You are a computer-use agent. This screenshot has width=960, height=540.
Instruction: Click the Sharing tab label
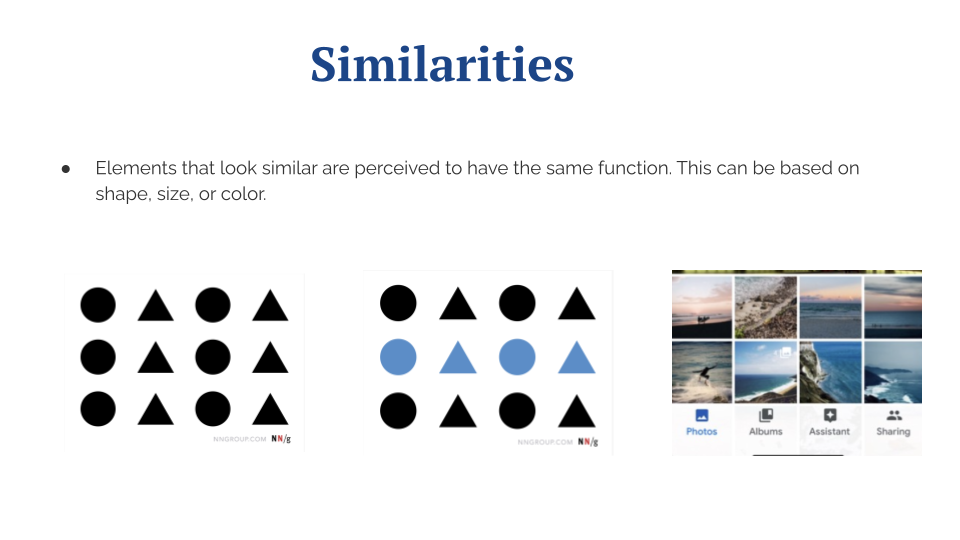893,432
